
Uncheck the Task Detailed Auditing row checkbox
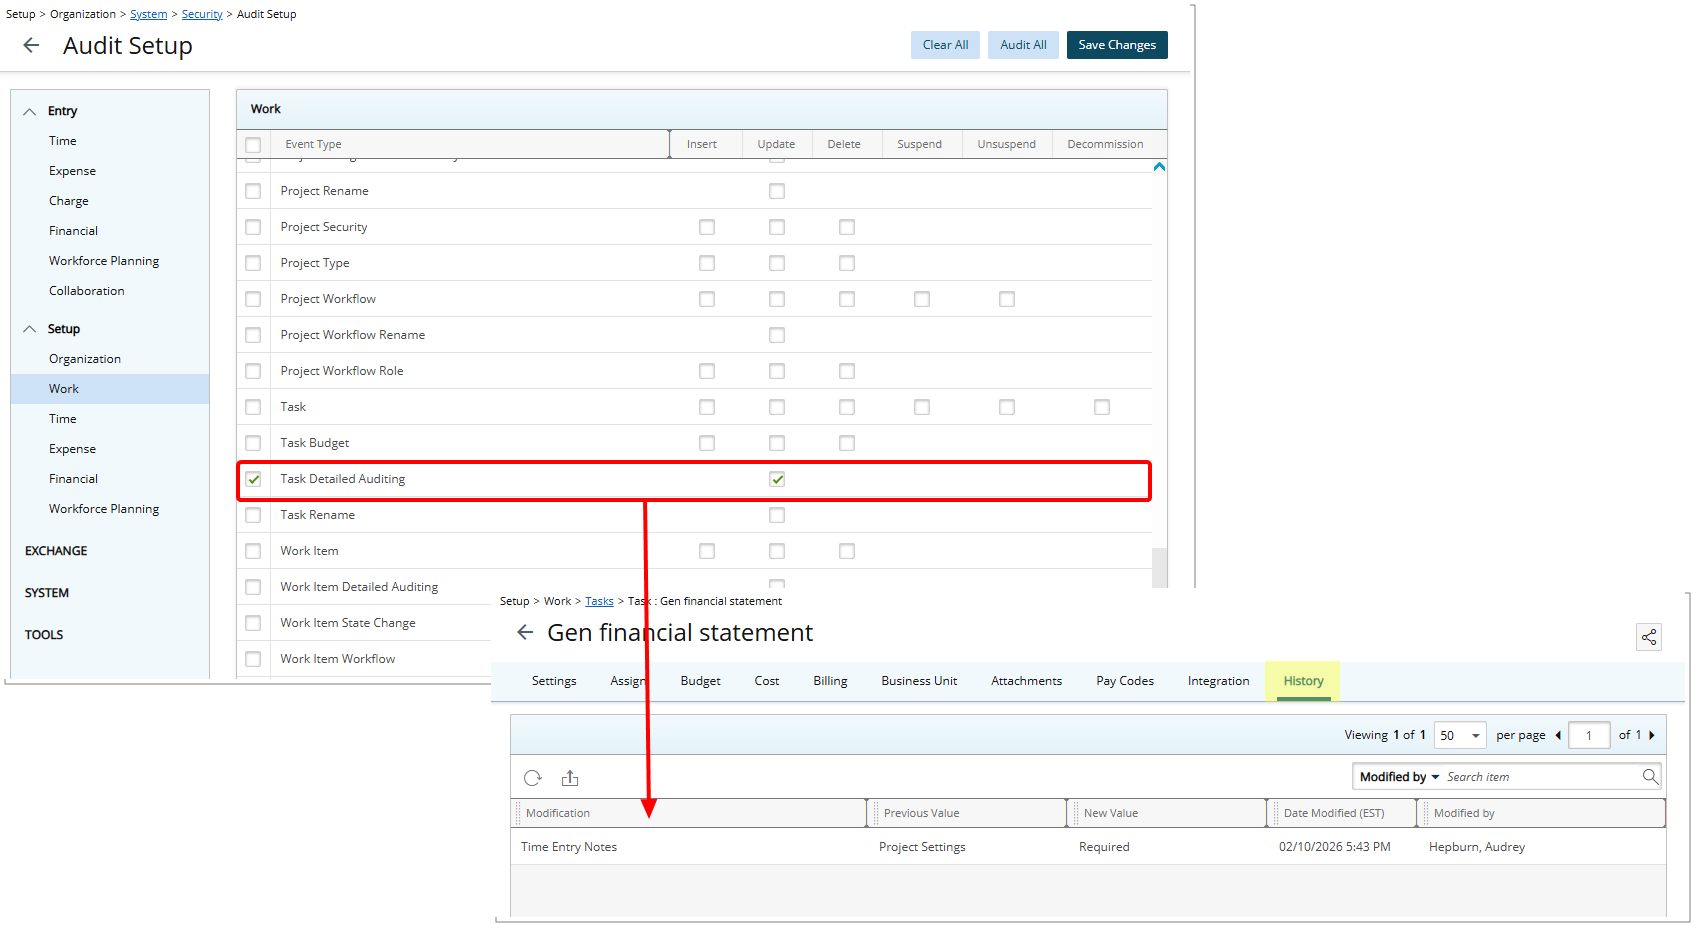click(x=253, y=479)
